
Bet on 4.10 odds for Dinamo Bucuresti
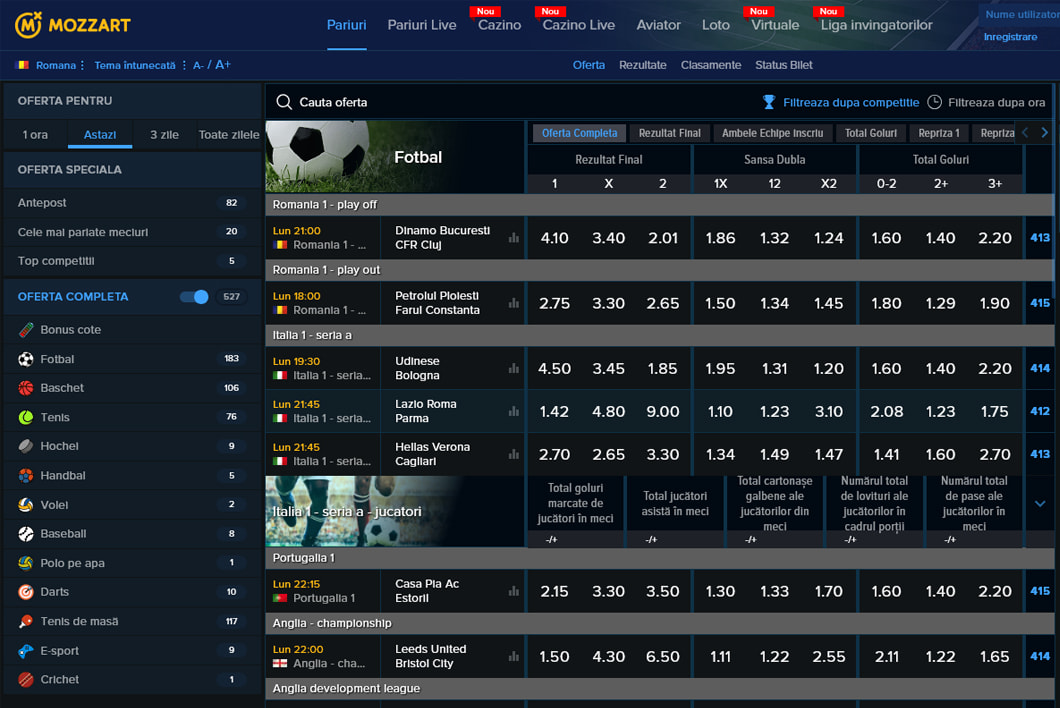pos(554,238)
